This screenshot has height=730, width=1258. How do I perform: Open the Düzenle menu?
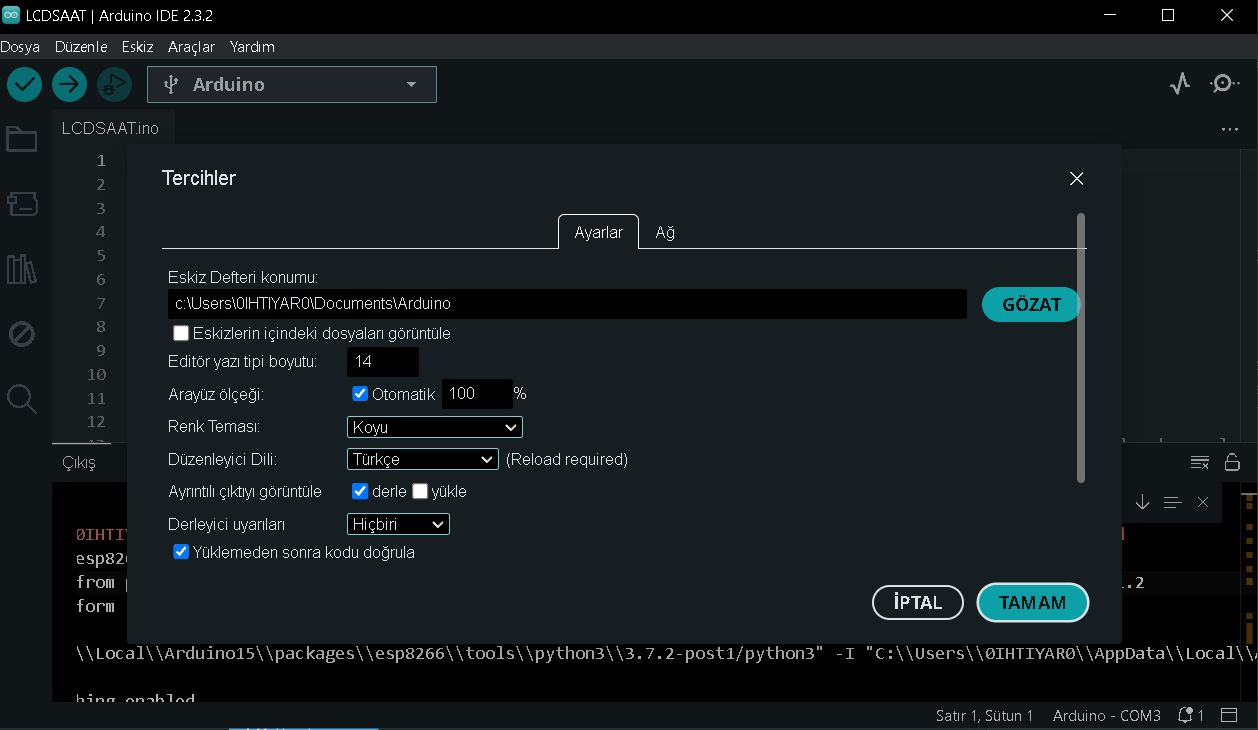[x=81, y=47]
